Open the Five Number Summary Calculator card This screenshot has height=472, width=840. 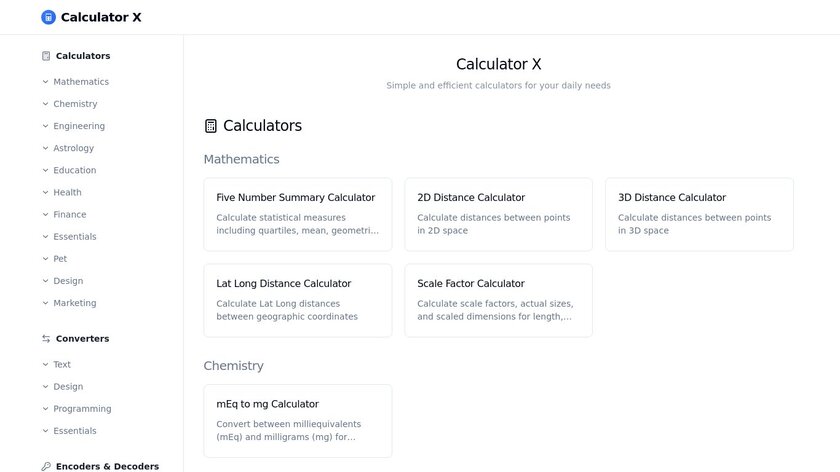point(298,214)
